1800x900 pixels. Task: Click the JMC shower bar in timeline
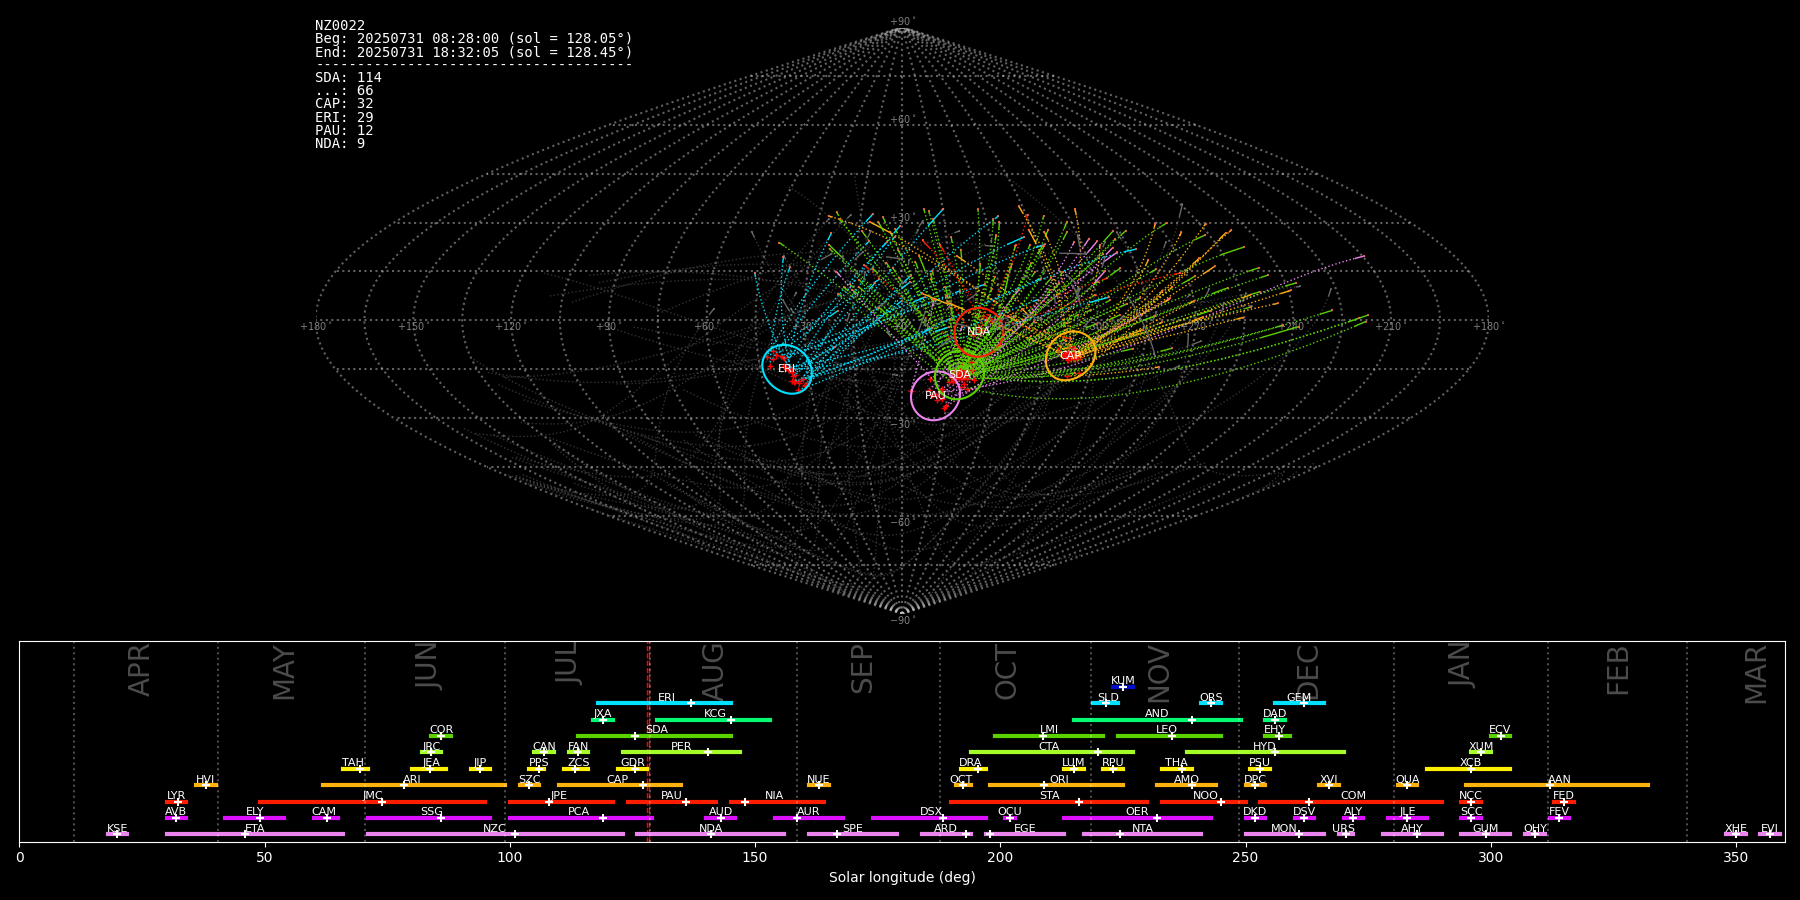(x=373, y=802)
